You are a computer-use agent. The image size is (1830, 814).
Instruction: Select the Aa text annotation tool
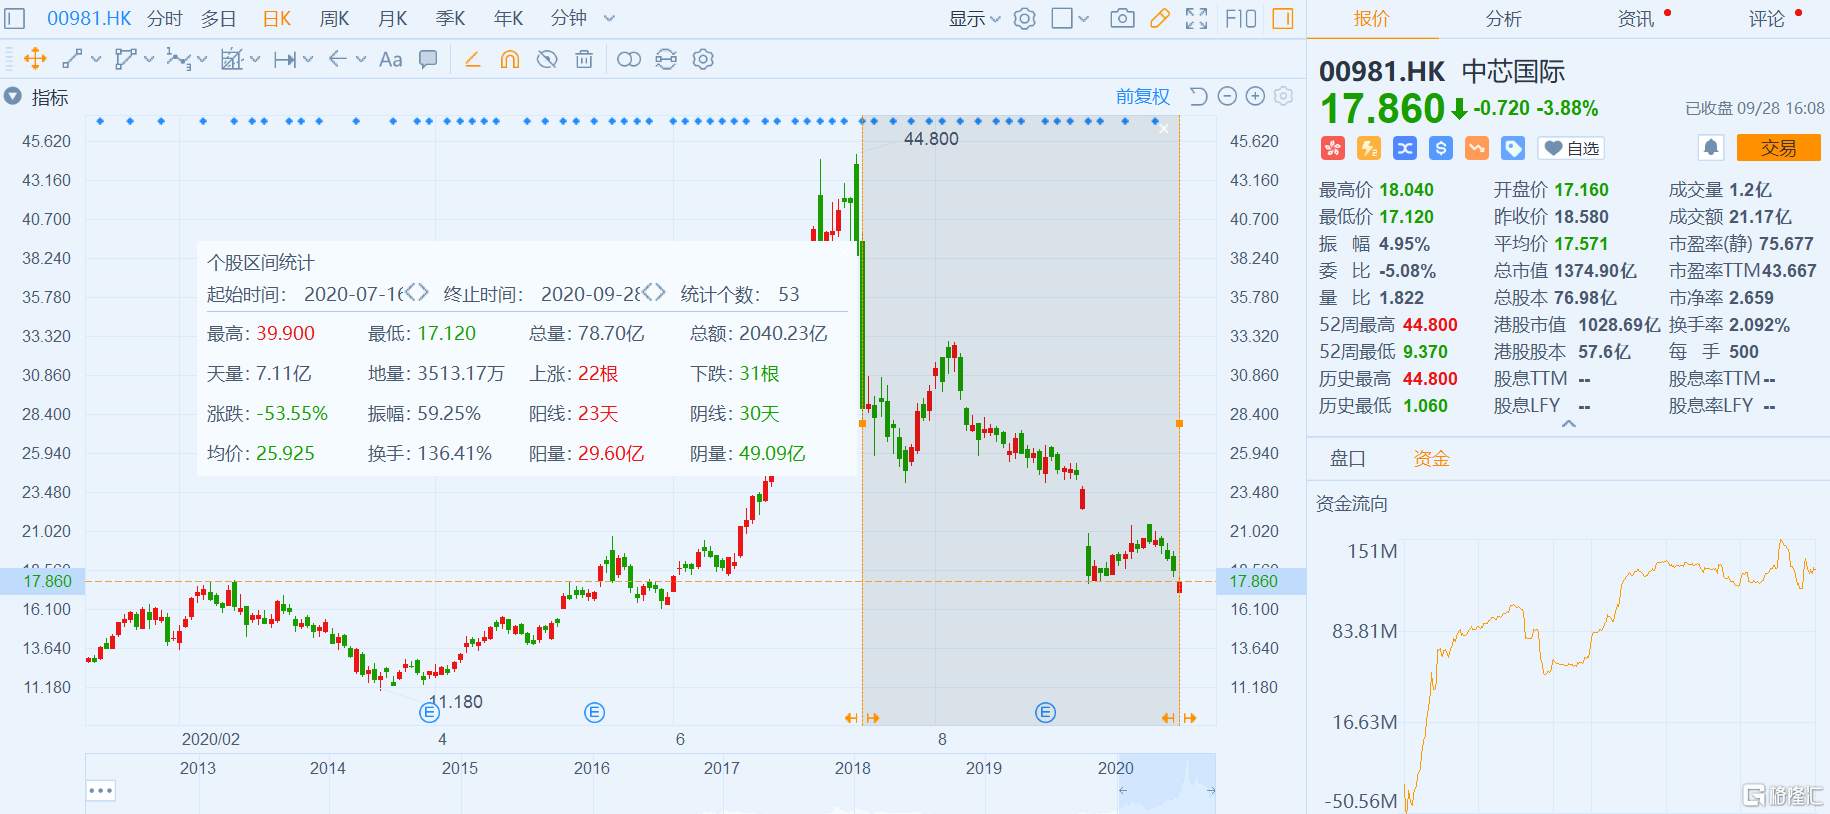click(391, 59)
